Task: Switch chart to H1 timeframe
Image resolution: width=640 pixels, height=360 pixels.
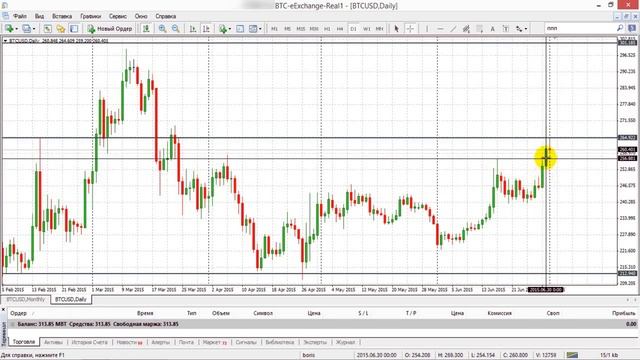Action: click(x=327, y=29)
